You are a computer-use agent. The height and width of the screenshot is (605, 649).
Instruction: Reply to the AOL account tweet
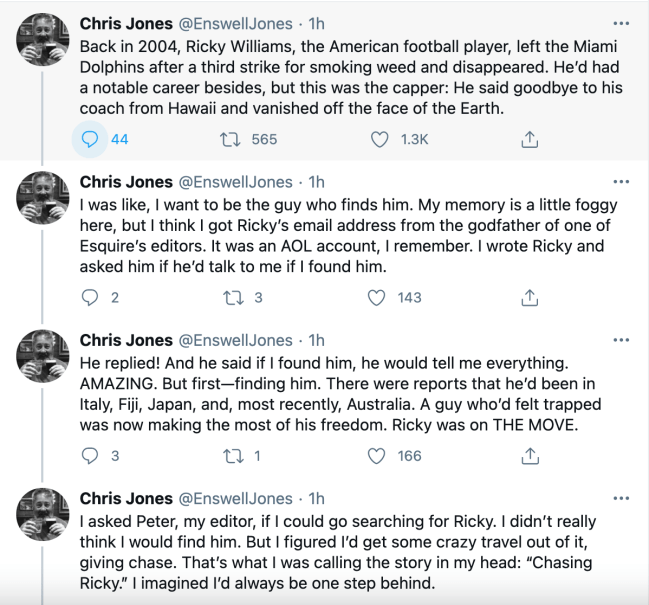[89, 297]
